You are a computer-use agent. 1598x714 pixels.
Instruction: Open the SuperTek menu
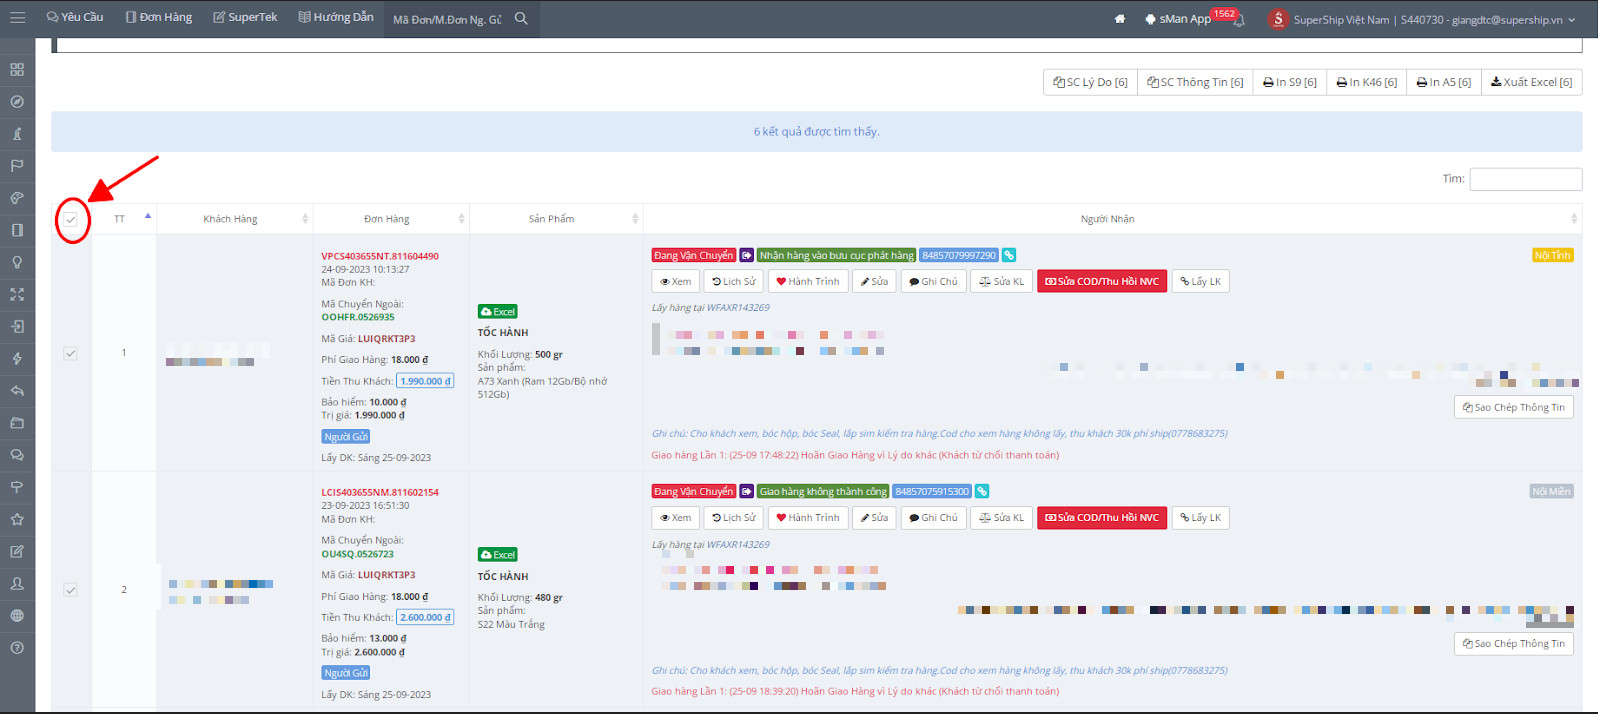coord(245,17)
